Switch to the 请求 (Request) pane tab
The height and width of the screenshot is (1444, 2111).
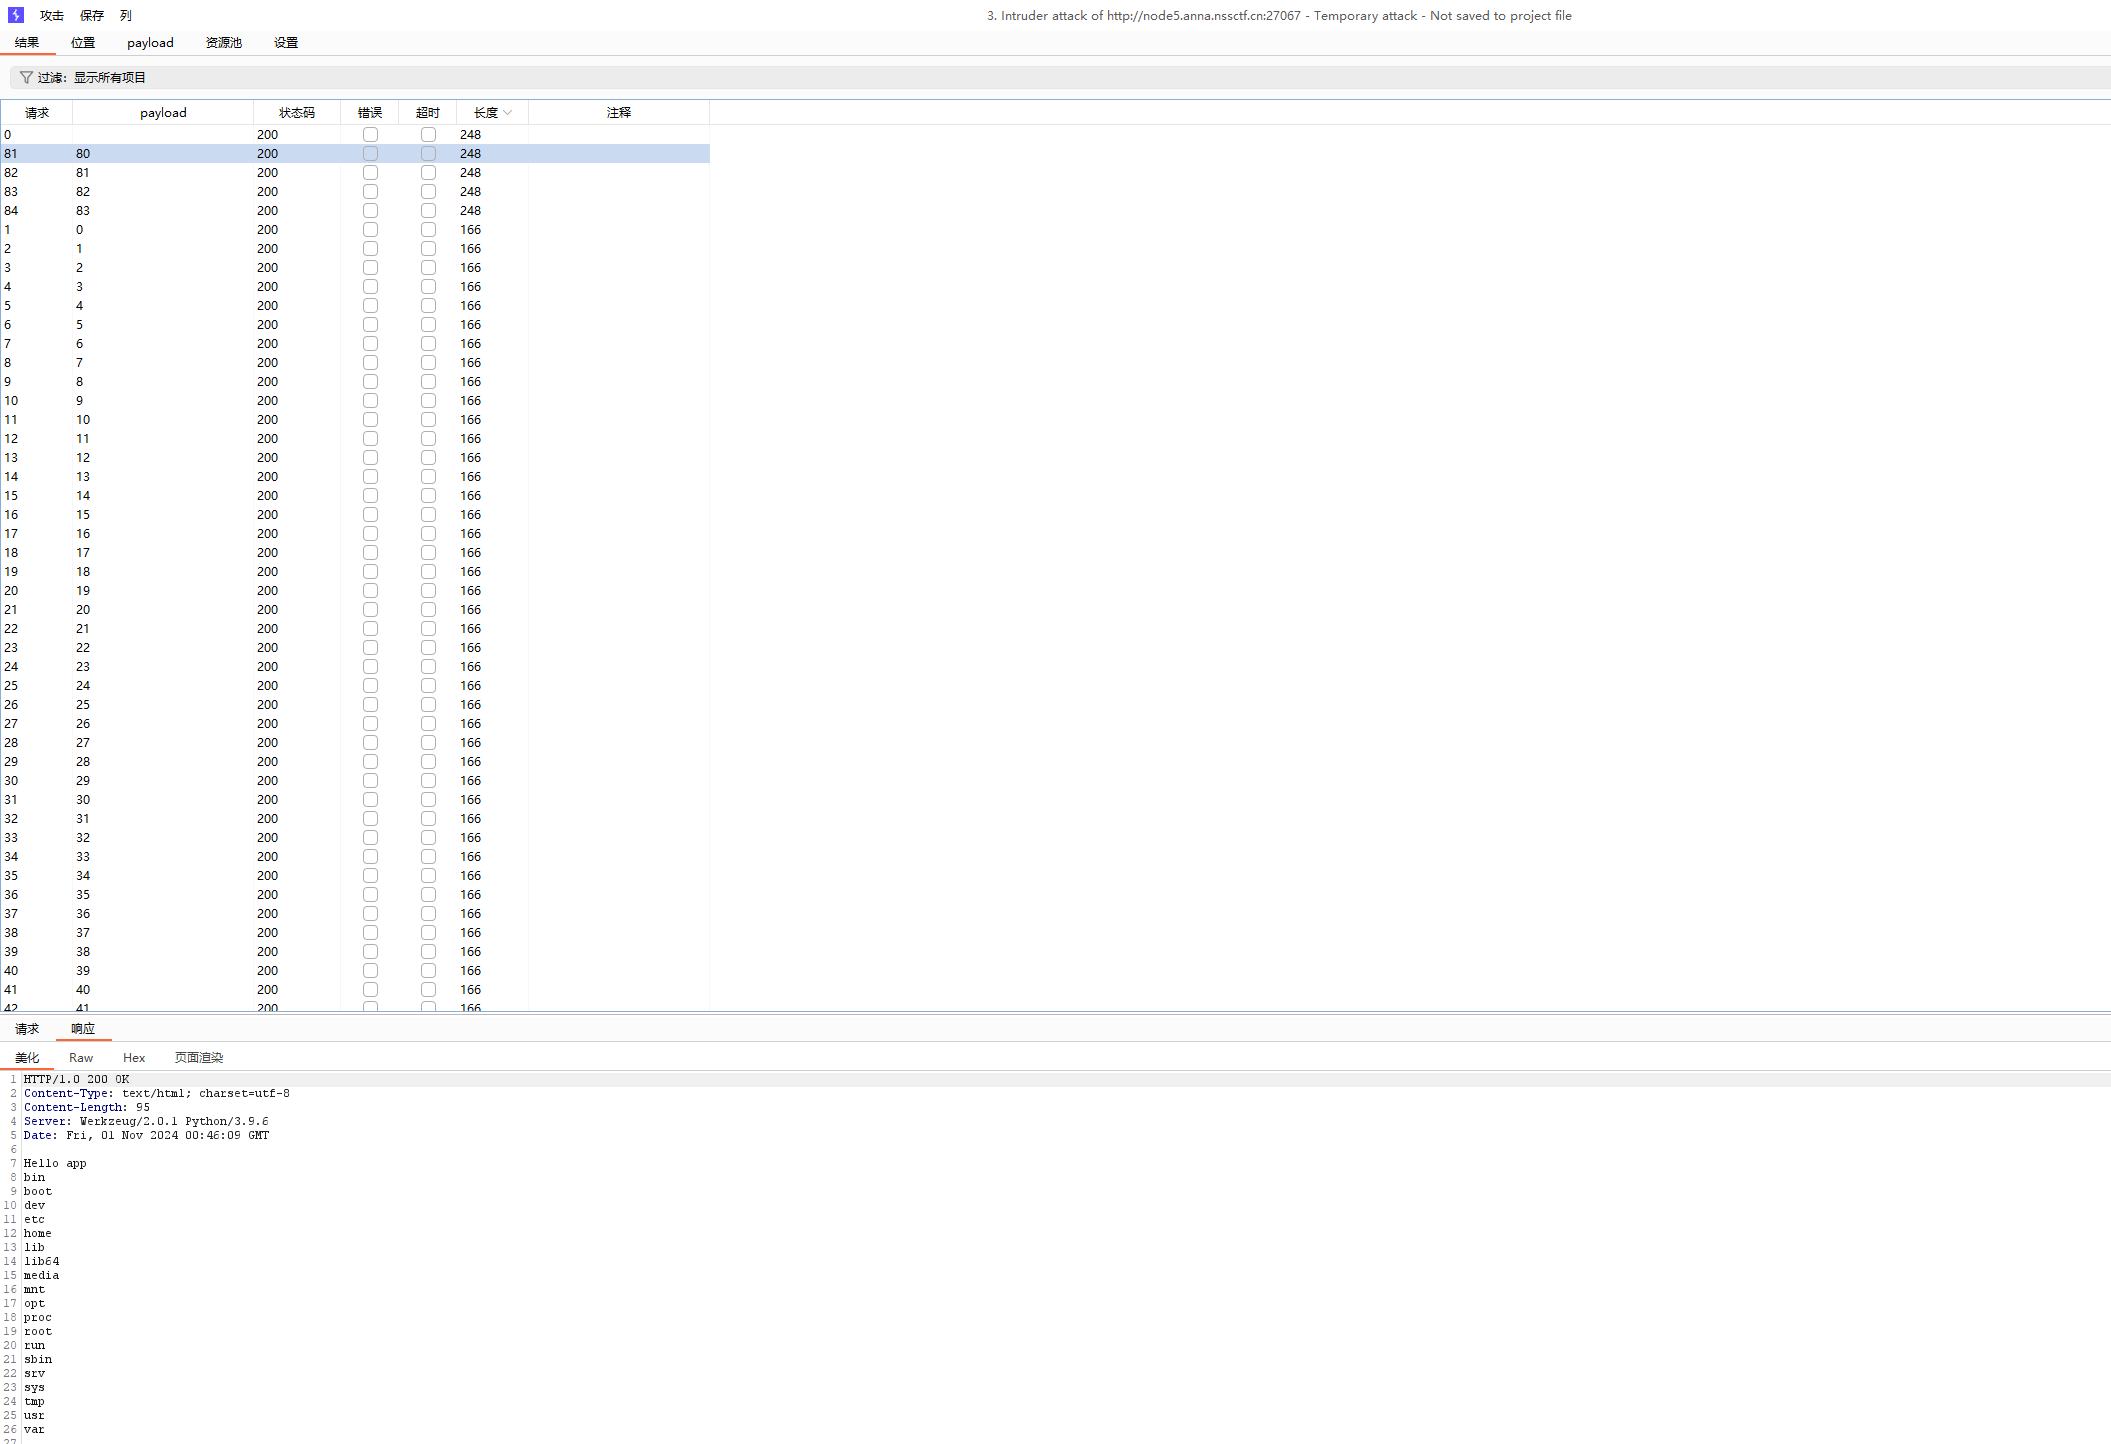(x=27, y=1029)
